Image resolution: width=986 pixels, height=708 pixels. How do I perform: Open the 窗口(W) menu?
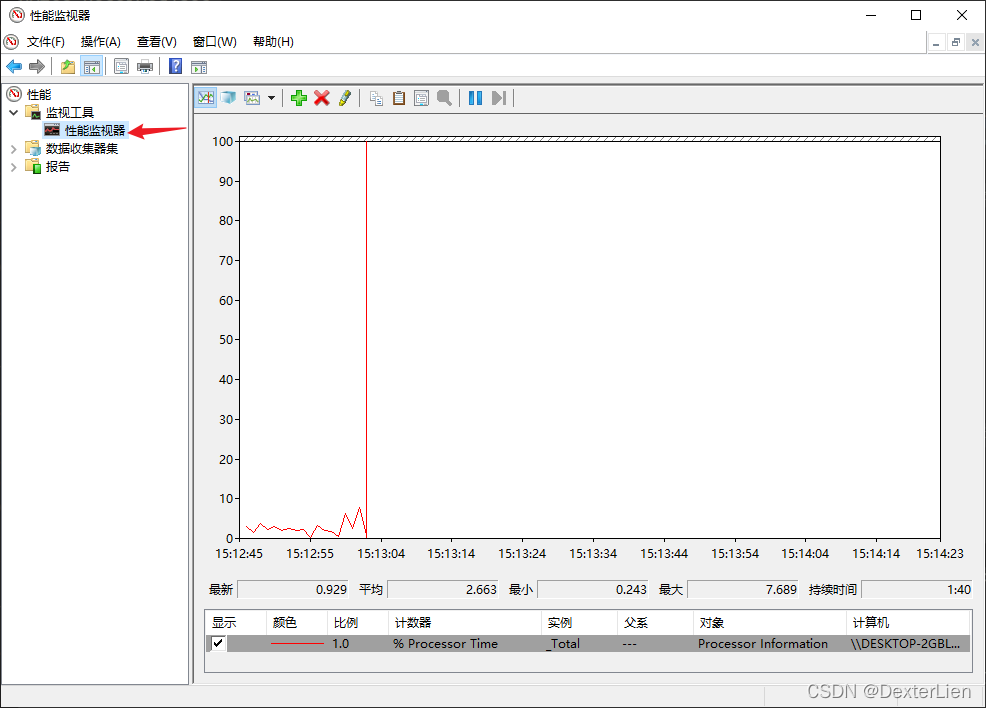214,41
